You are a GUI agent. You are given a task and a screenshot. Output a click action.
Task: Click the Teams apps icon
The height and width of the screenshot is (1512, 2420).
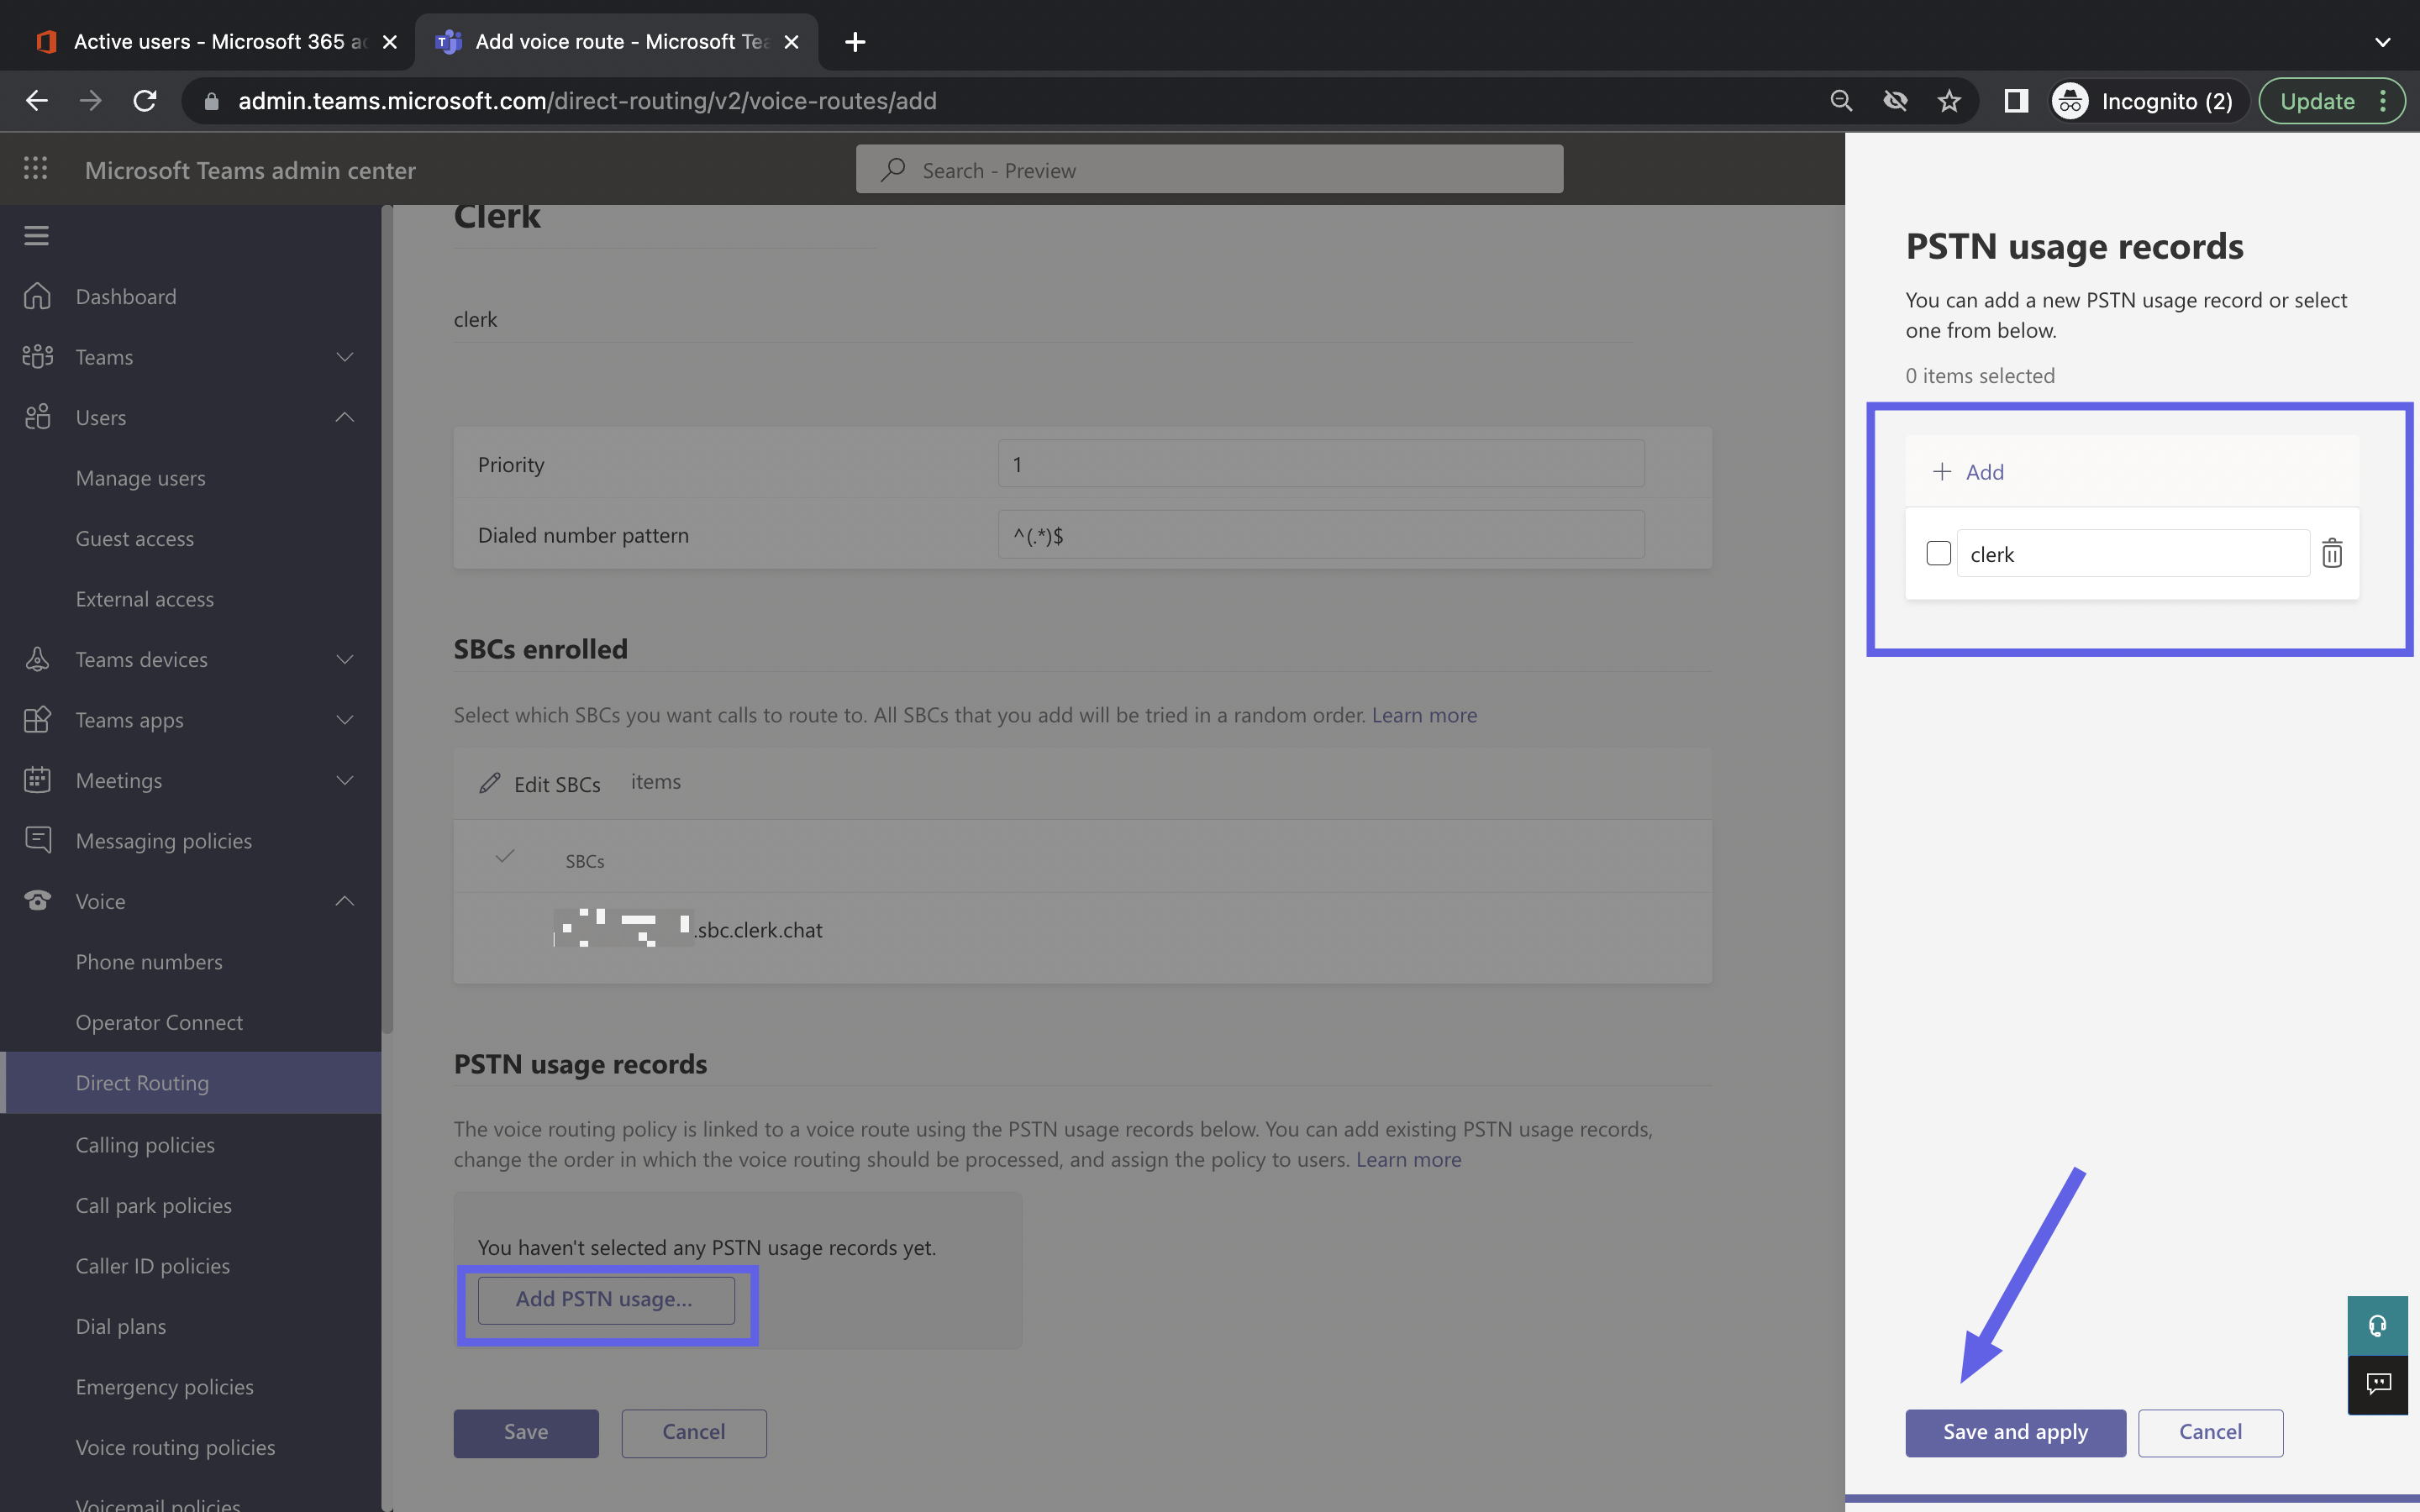[37, 719]
